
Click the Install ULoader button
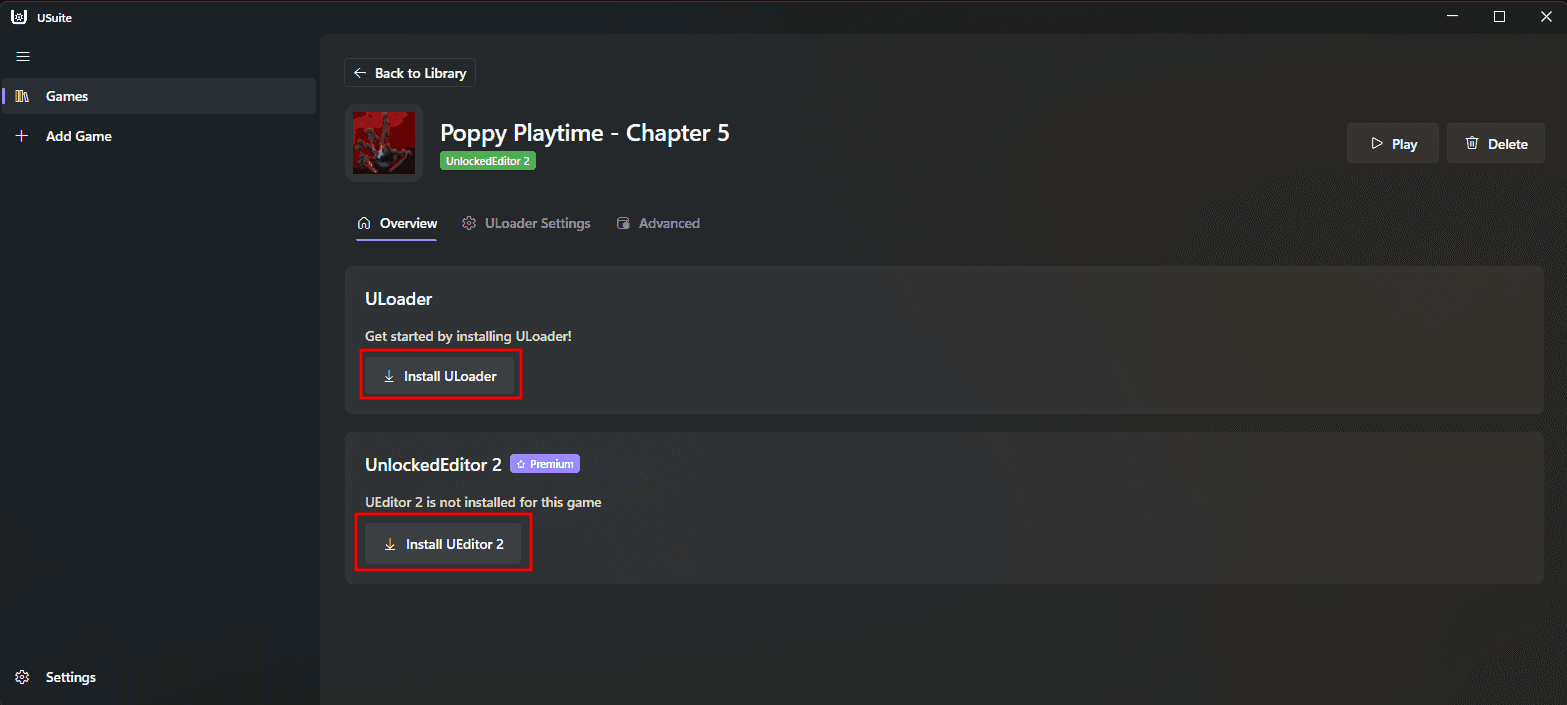click(439, 376)
